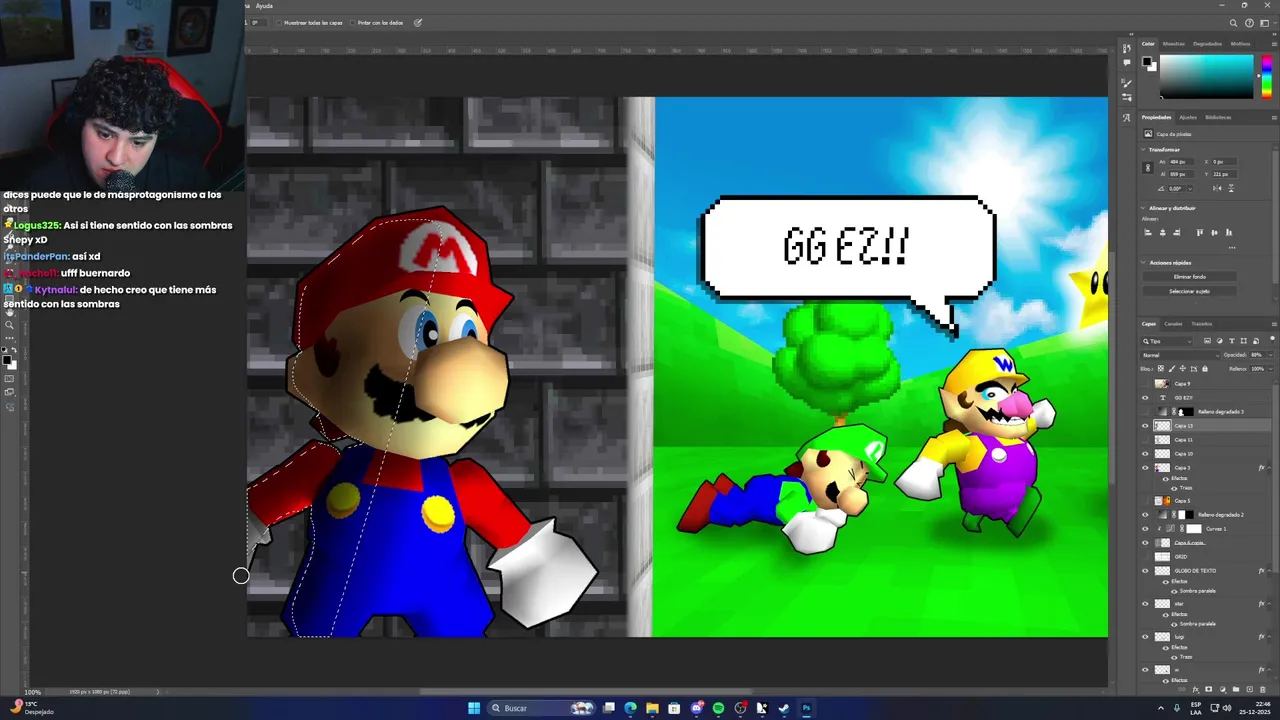Switch to the Ajustes tab
The height and width of the screenshot is (720, 1280).
tap(1188, 117)
